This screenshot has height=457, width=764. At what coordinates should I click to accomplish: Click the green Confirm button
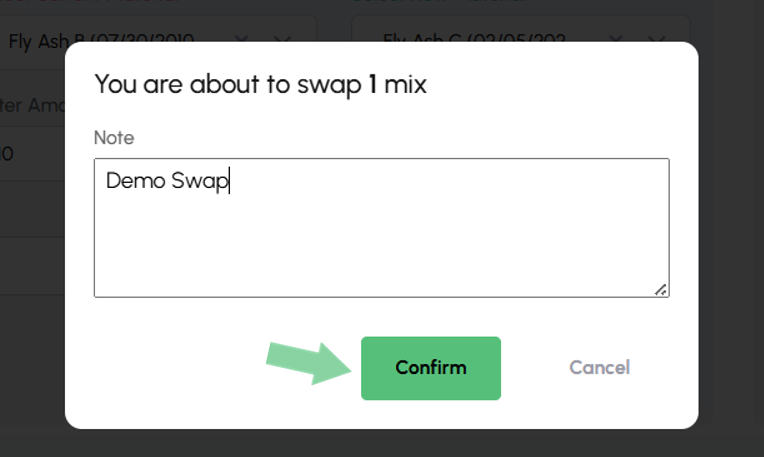(x=430, y=368)
